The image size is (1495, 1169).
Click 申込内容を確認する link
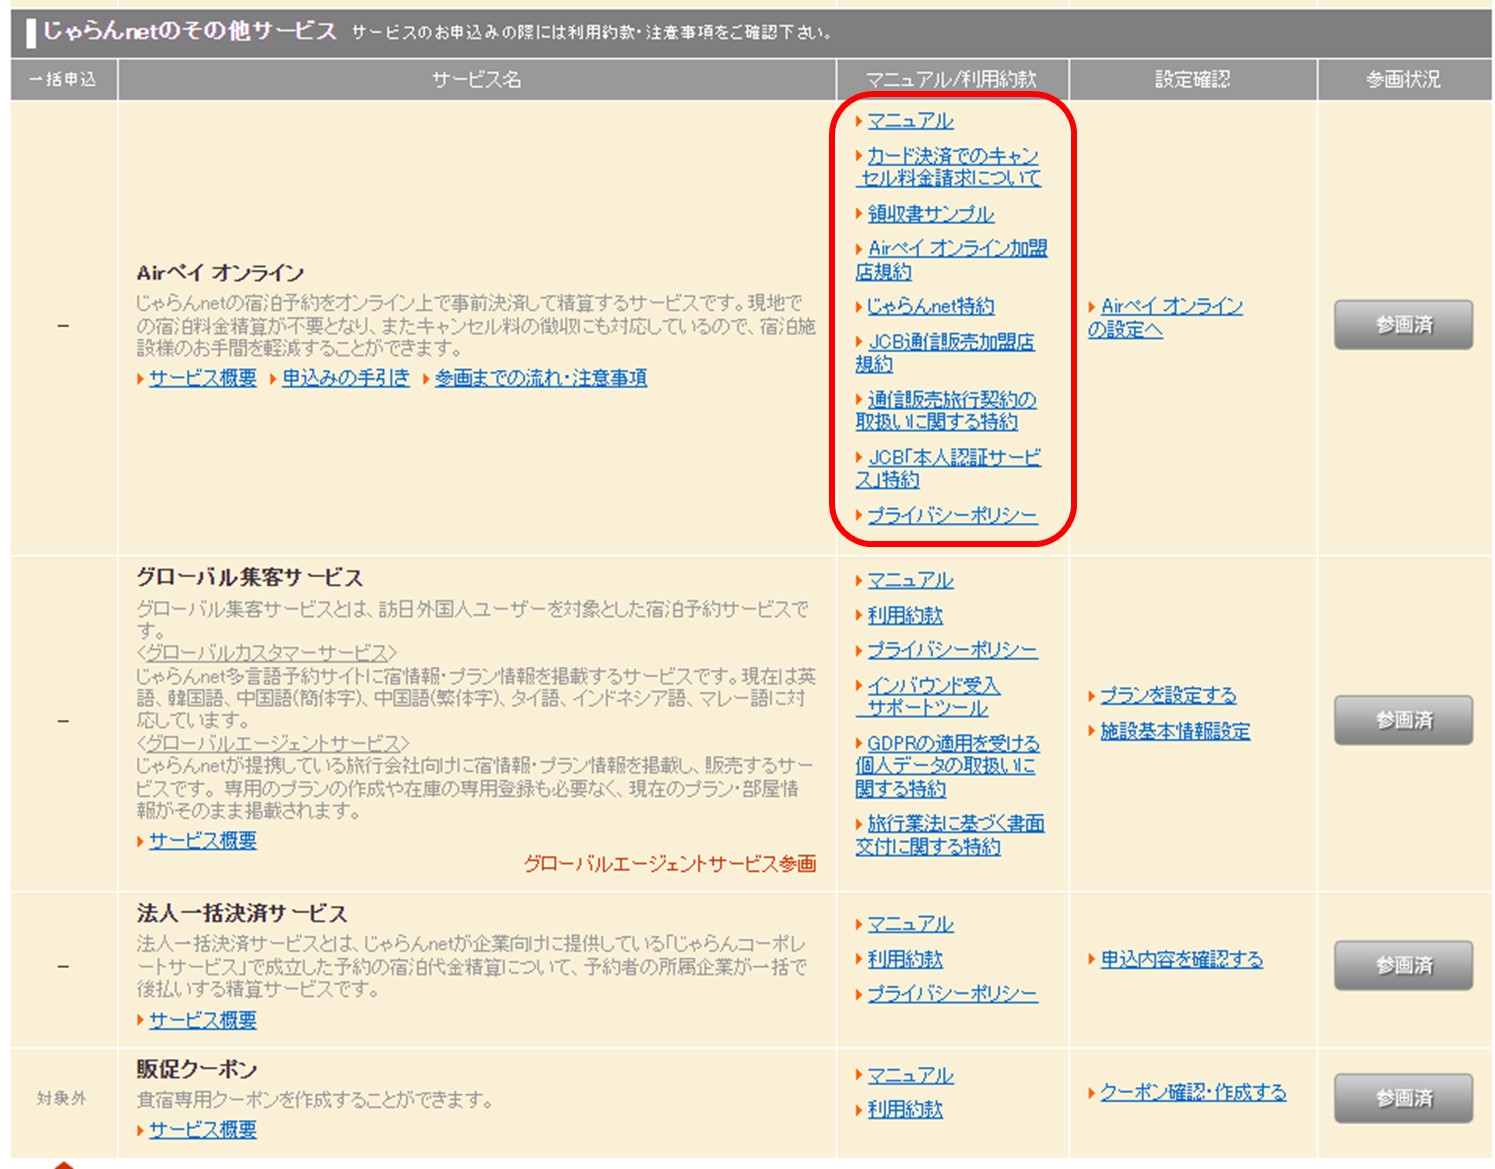(1181, 960)
